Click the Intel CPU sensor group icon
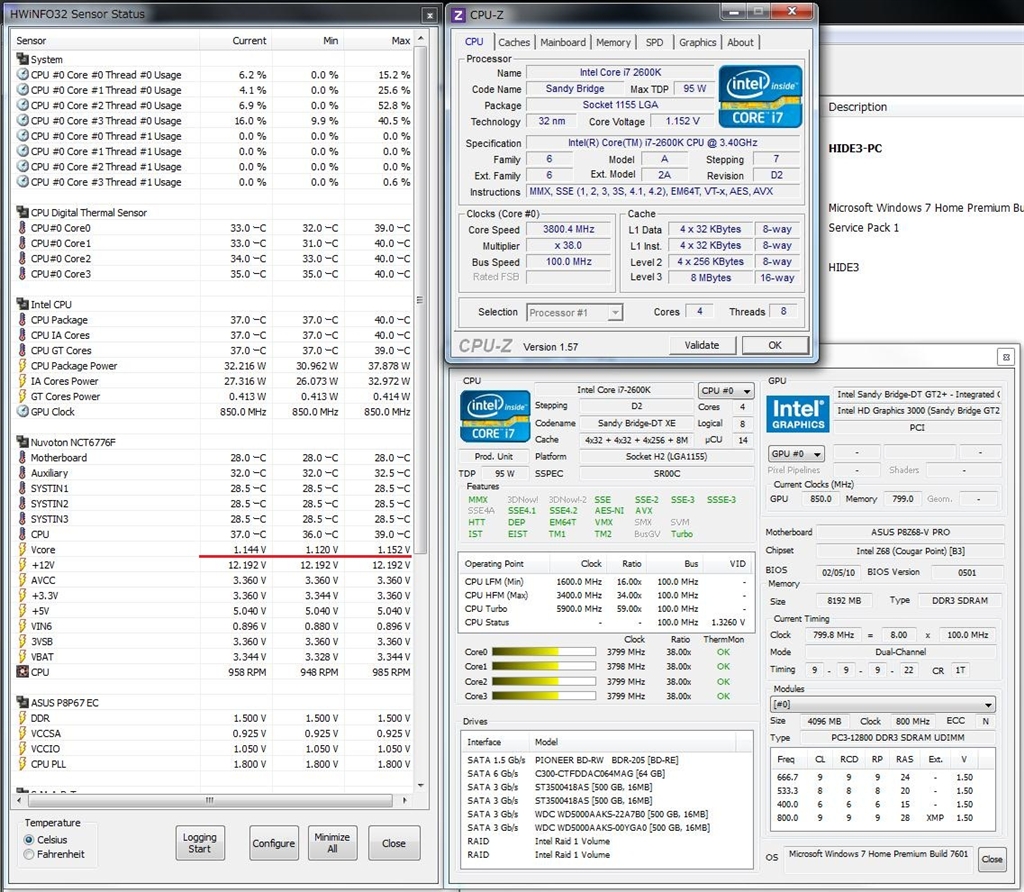 click(x=23, y=304)
